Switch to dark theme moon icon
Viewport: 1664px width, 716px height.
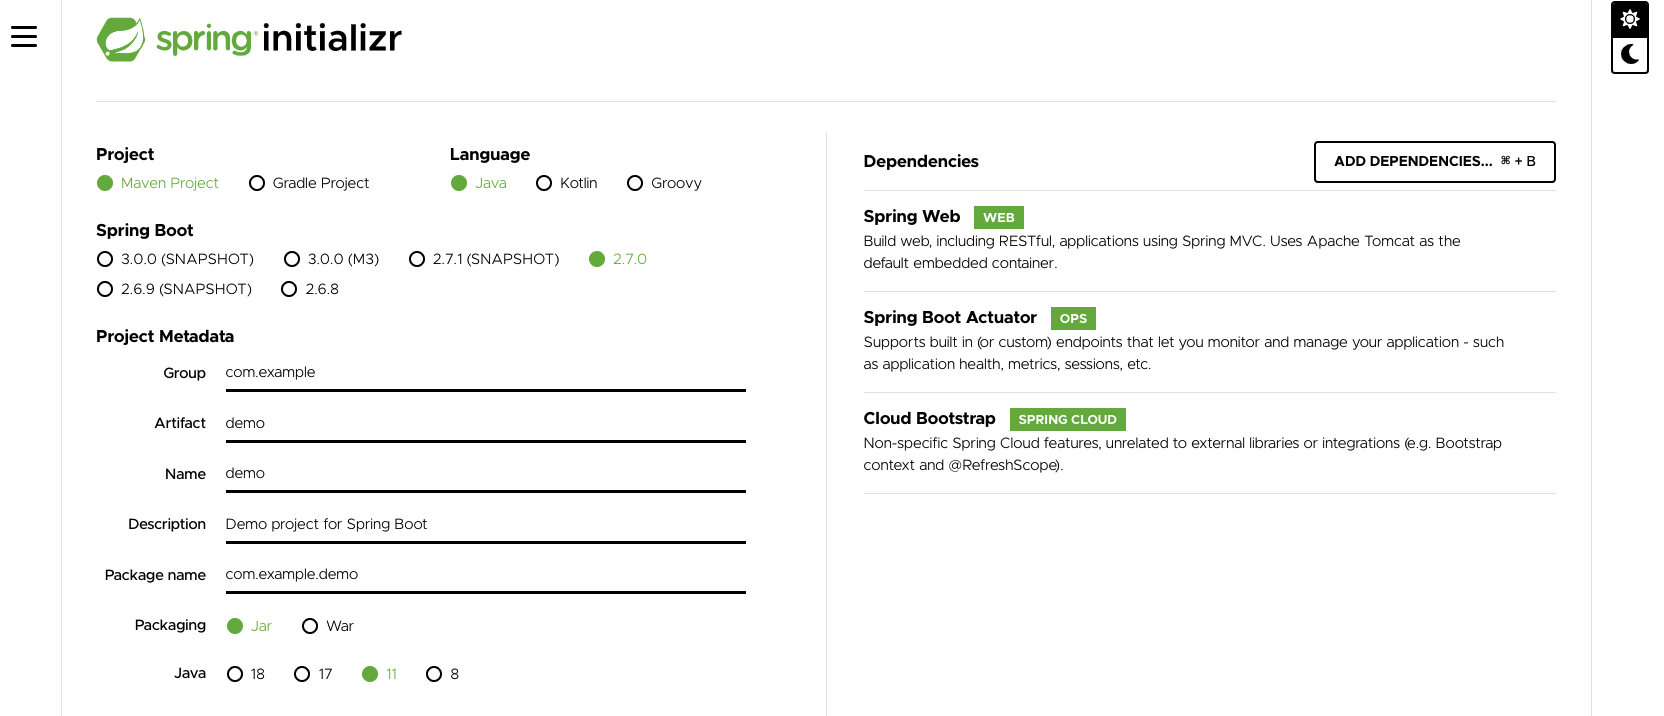point(1630,54)
